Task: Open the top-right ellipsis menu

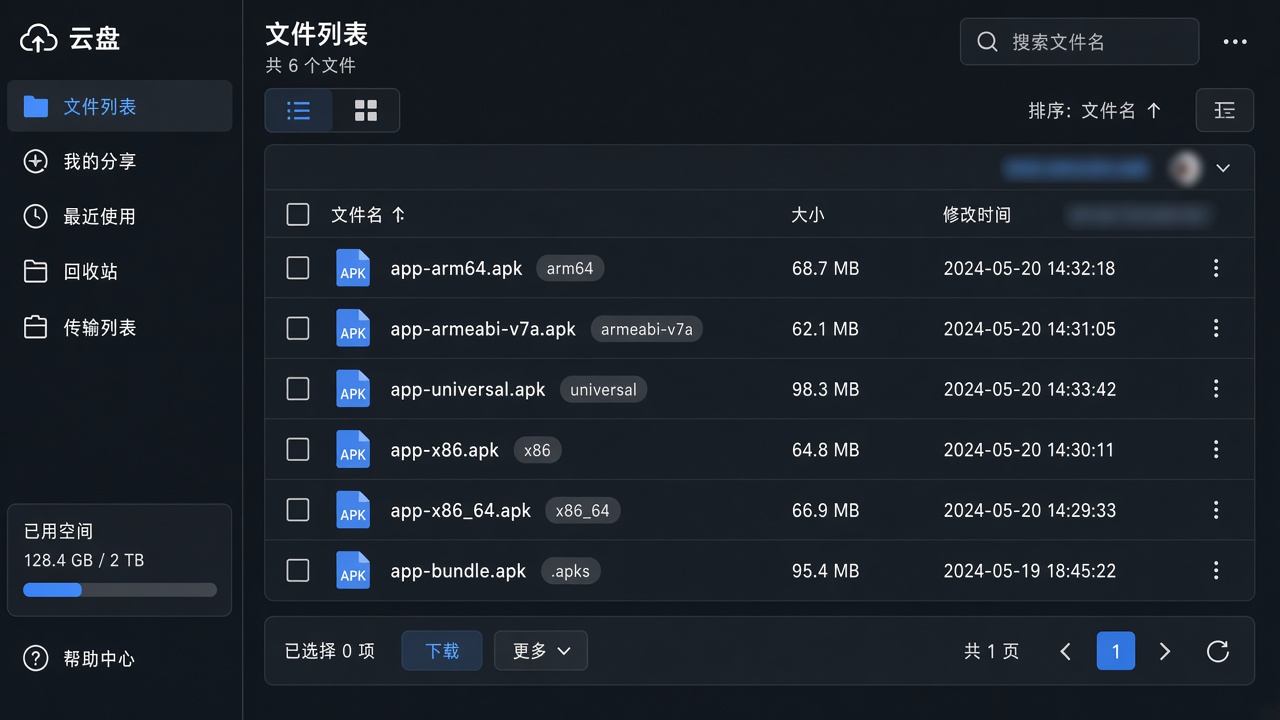Action: click(x=1235, y=42)
